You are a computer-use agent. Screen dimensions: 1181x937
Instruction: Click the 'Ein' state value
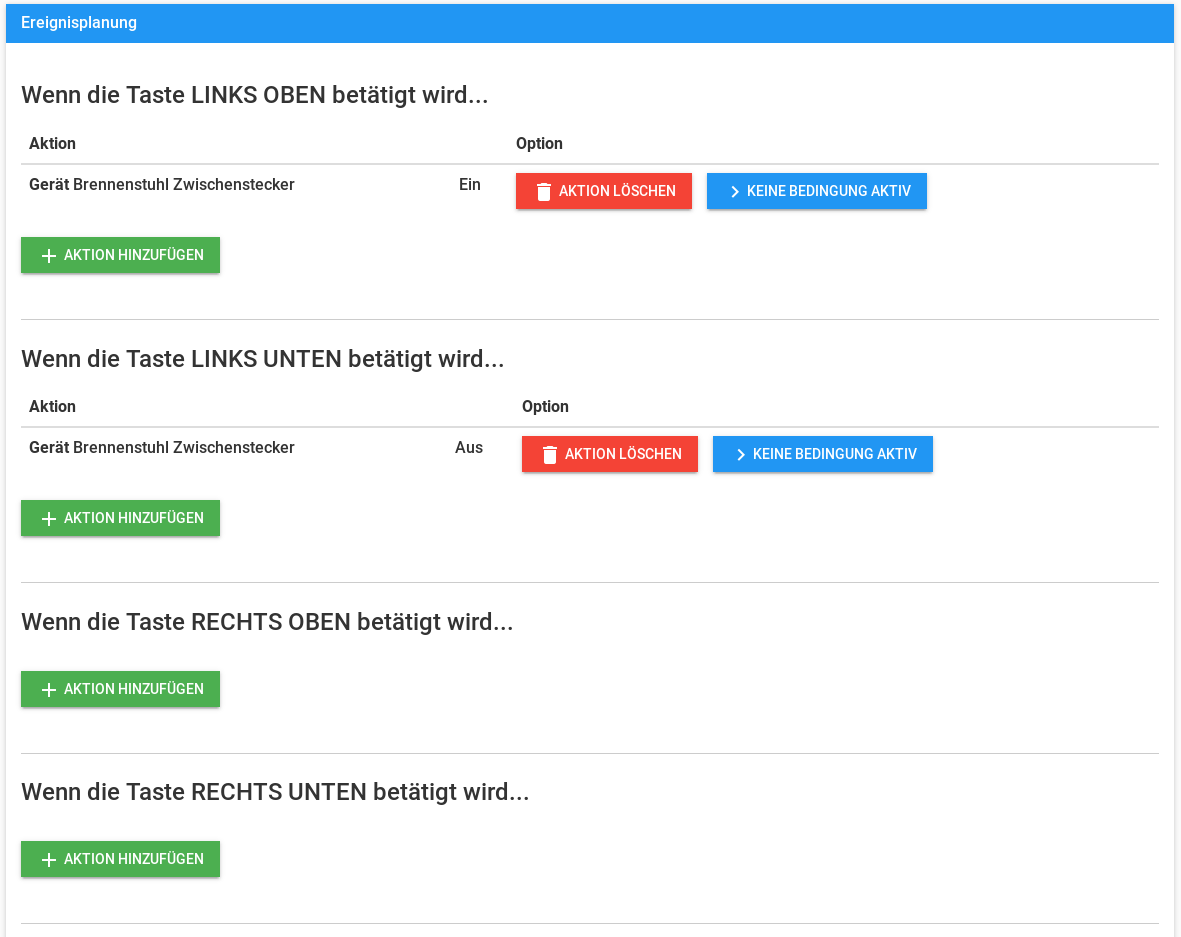[469, 185]
